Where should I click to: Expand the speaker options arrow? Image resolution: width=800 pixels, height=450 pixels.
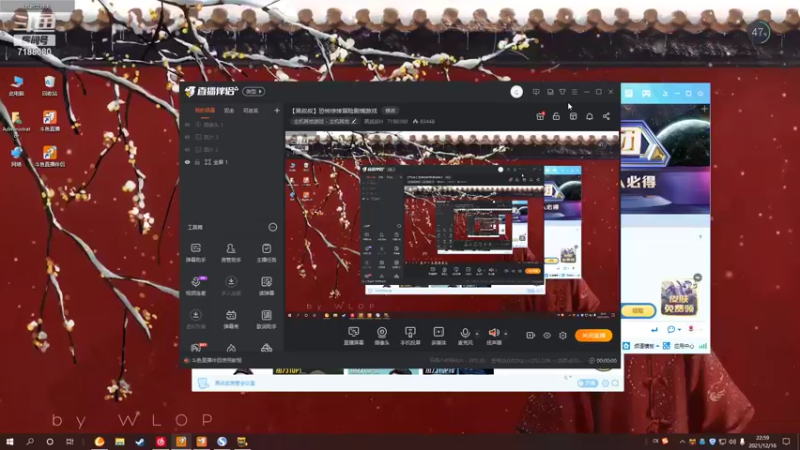click(506, 334)
